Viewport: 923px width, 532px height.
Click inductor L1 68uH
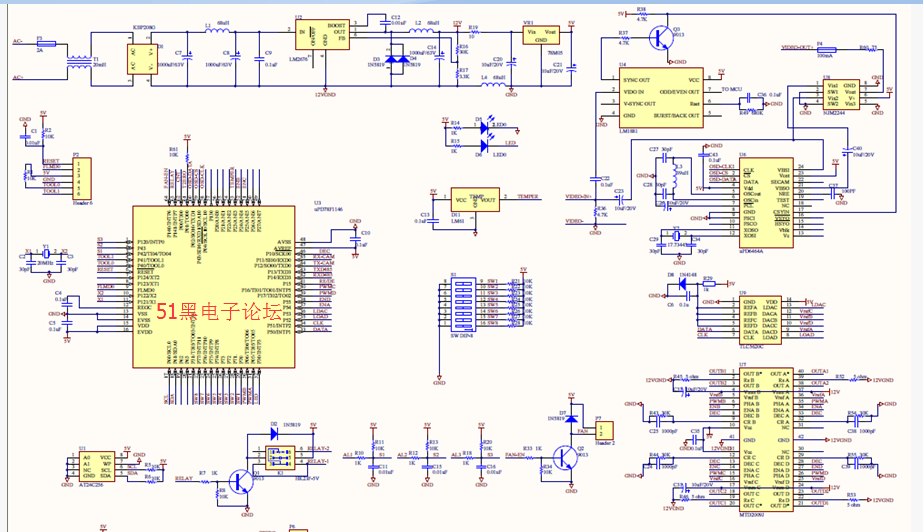(x=218, y=31)
